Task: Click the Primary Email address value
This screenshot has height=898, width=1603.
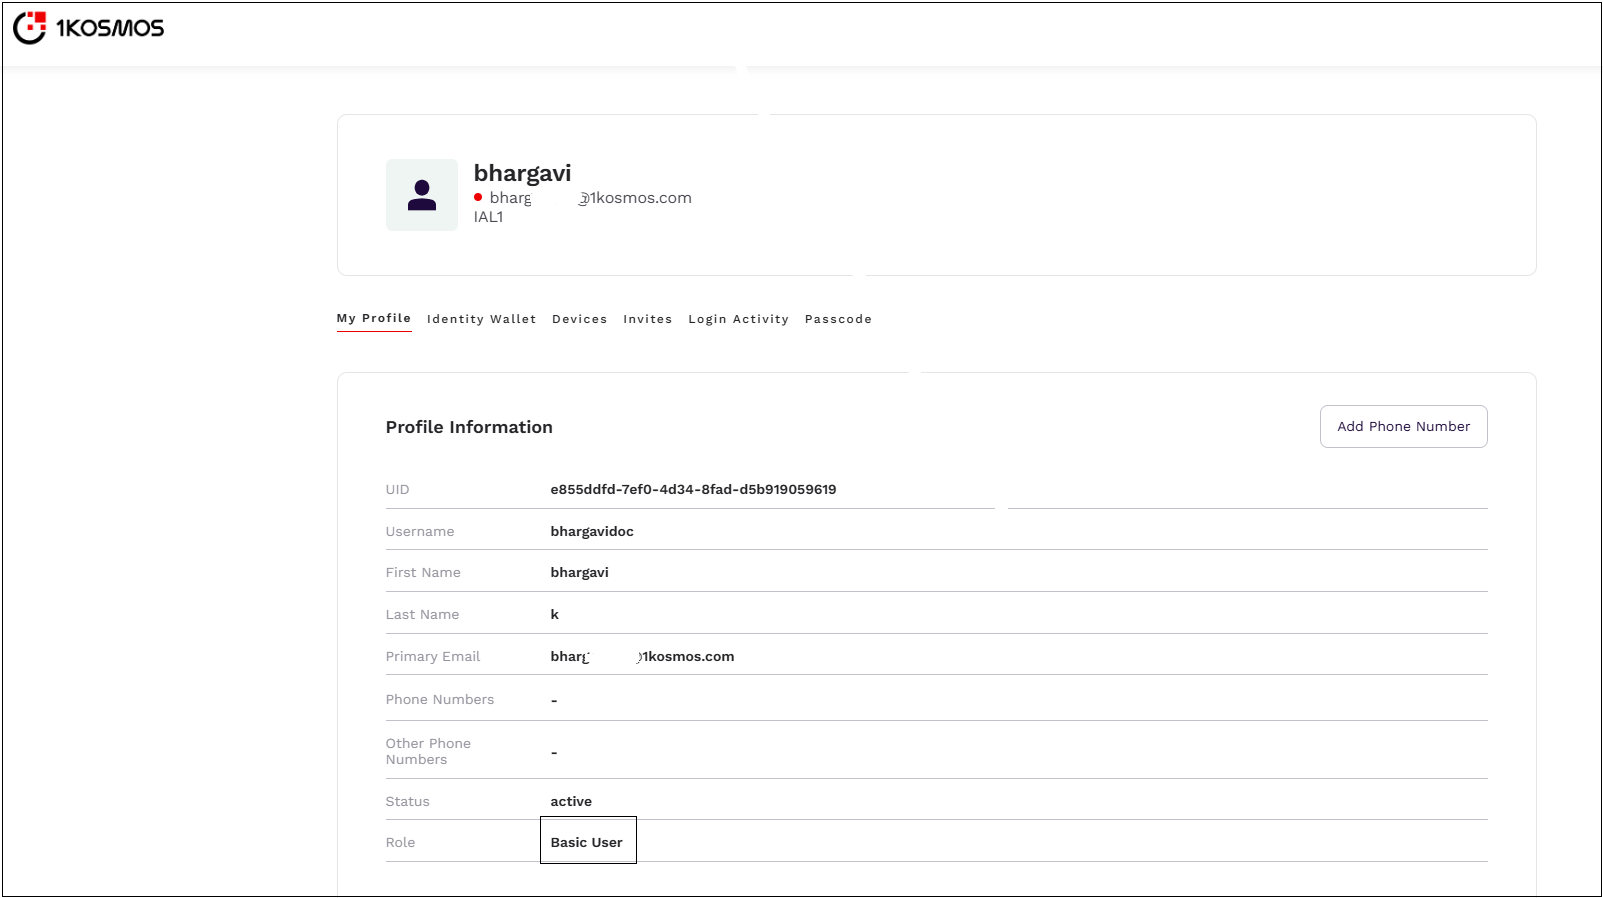Action: click(x=642, y=657)
